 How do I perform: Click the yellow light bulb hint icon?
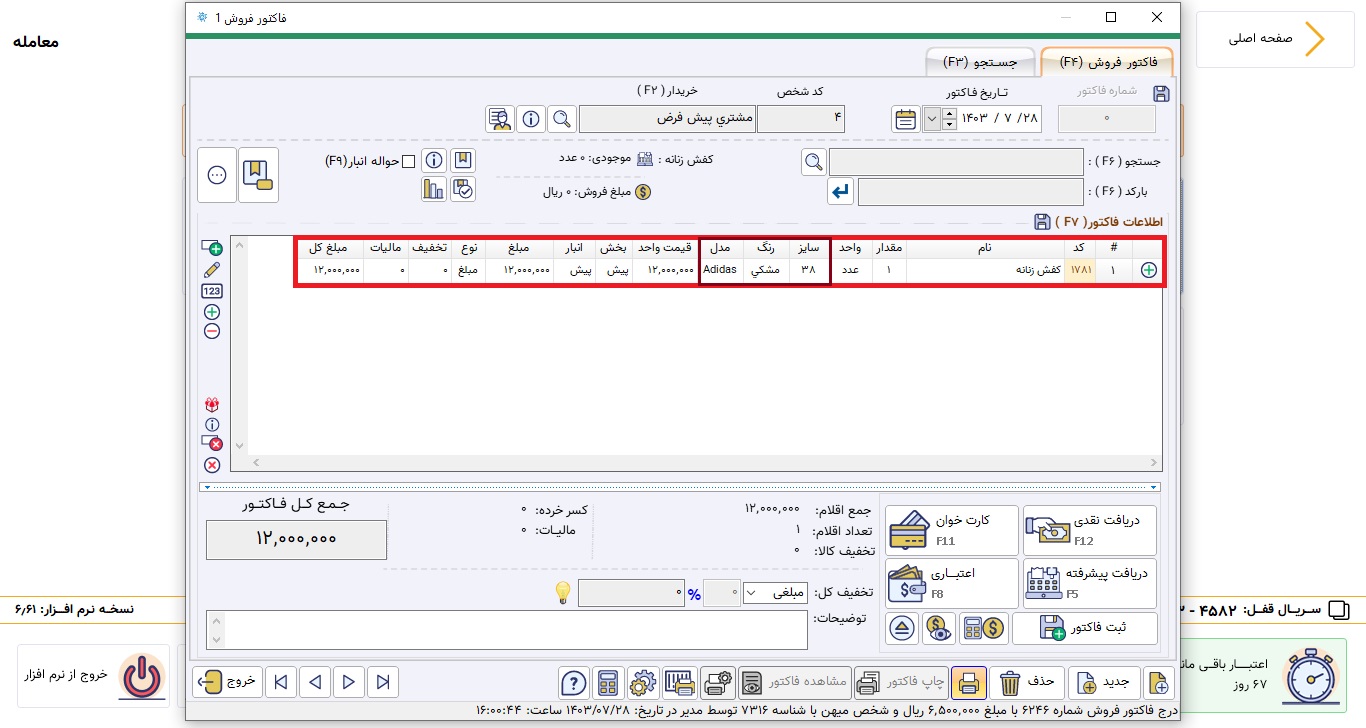click(564, 593)
